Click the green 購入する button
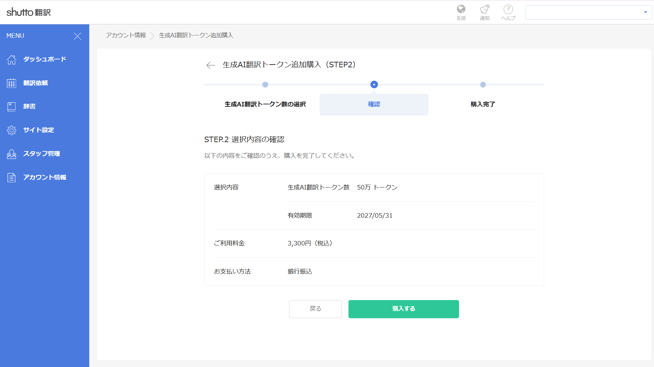The image size is (654, 367). click(x=403, y=309)
